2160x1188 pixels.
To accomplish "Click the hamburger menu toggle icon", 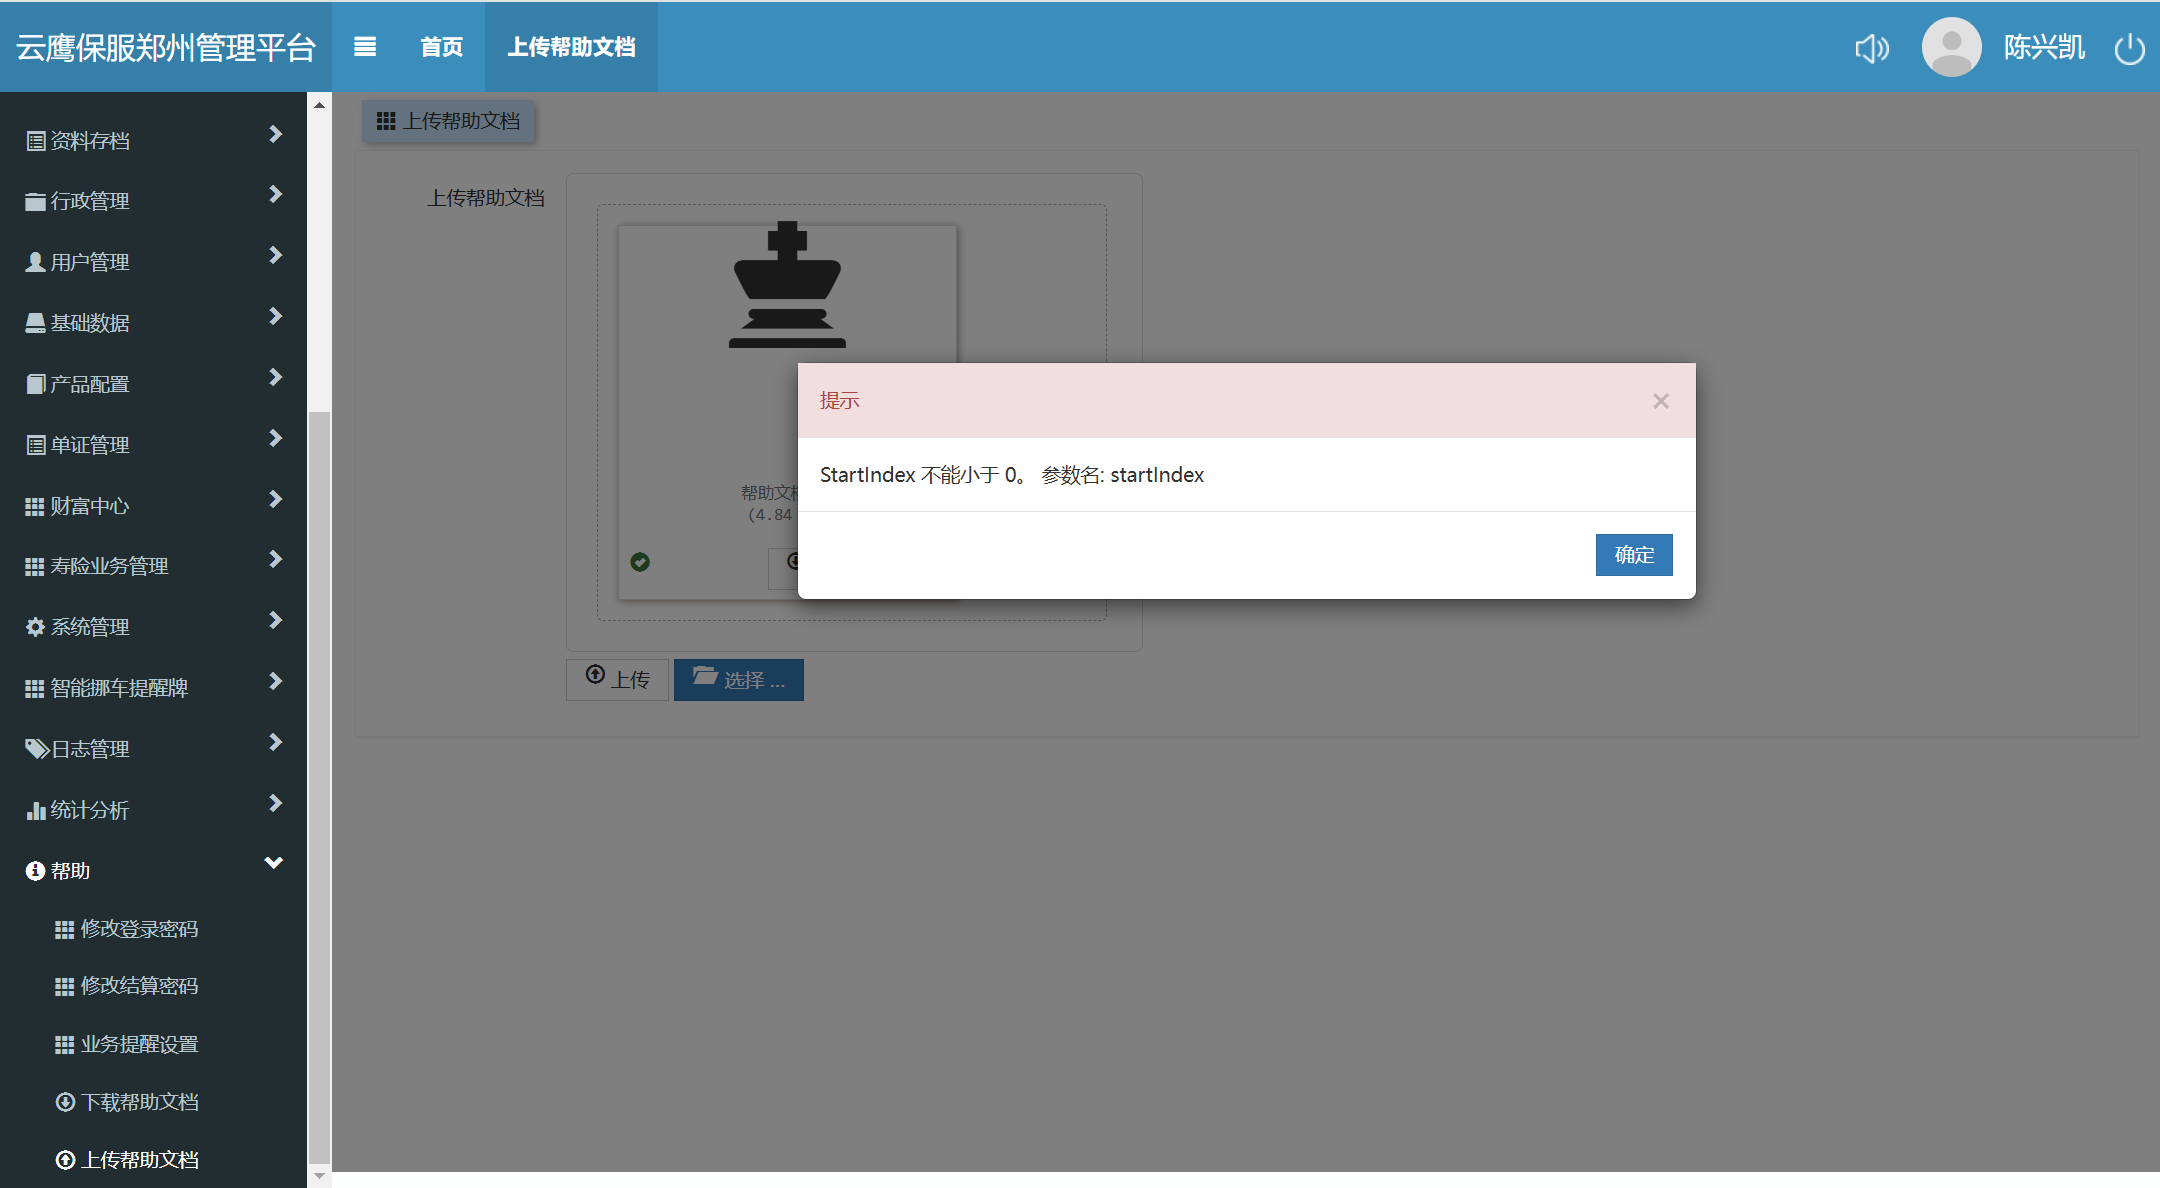I will (x=365, y=47).
